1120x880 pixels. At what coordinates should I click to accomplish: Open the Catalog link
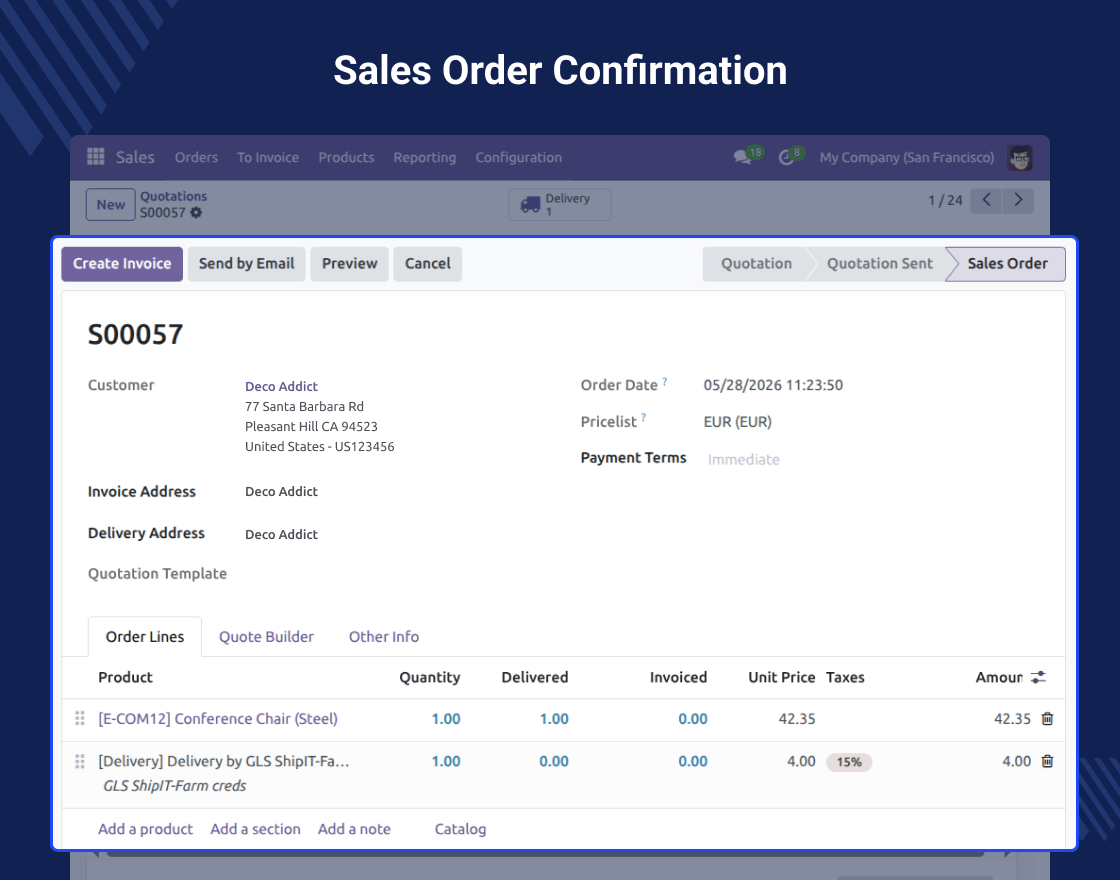click(460, 829)
